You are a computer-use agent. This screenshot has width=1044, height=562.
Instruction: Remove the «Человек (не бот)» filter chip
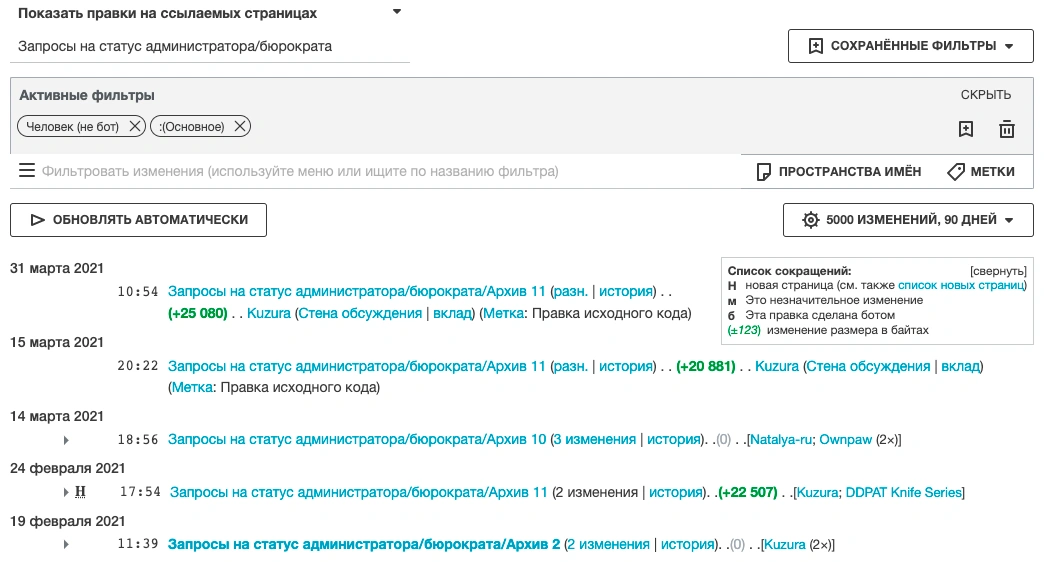click(x=136, y=127)
